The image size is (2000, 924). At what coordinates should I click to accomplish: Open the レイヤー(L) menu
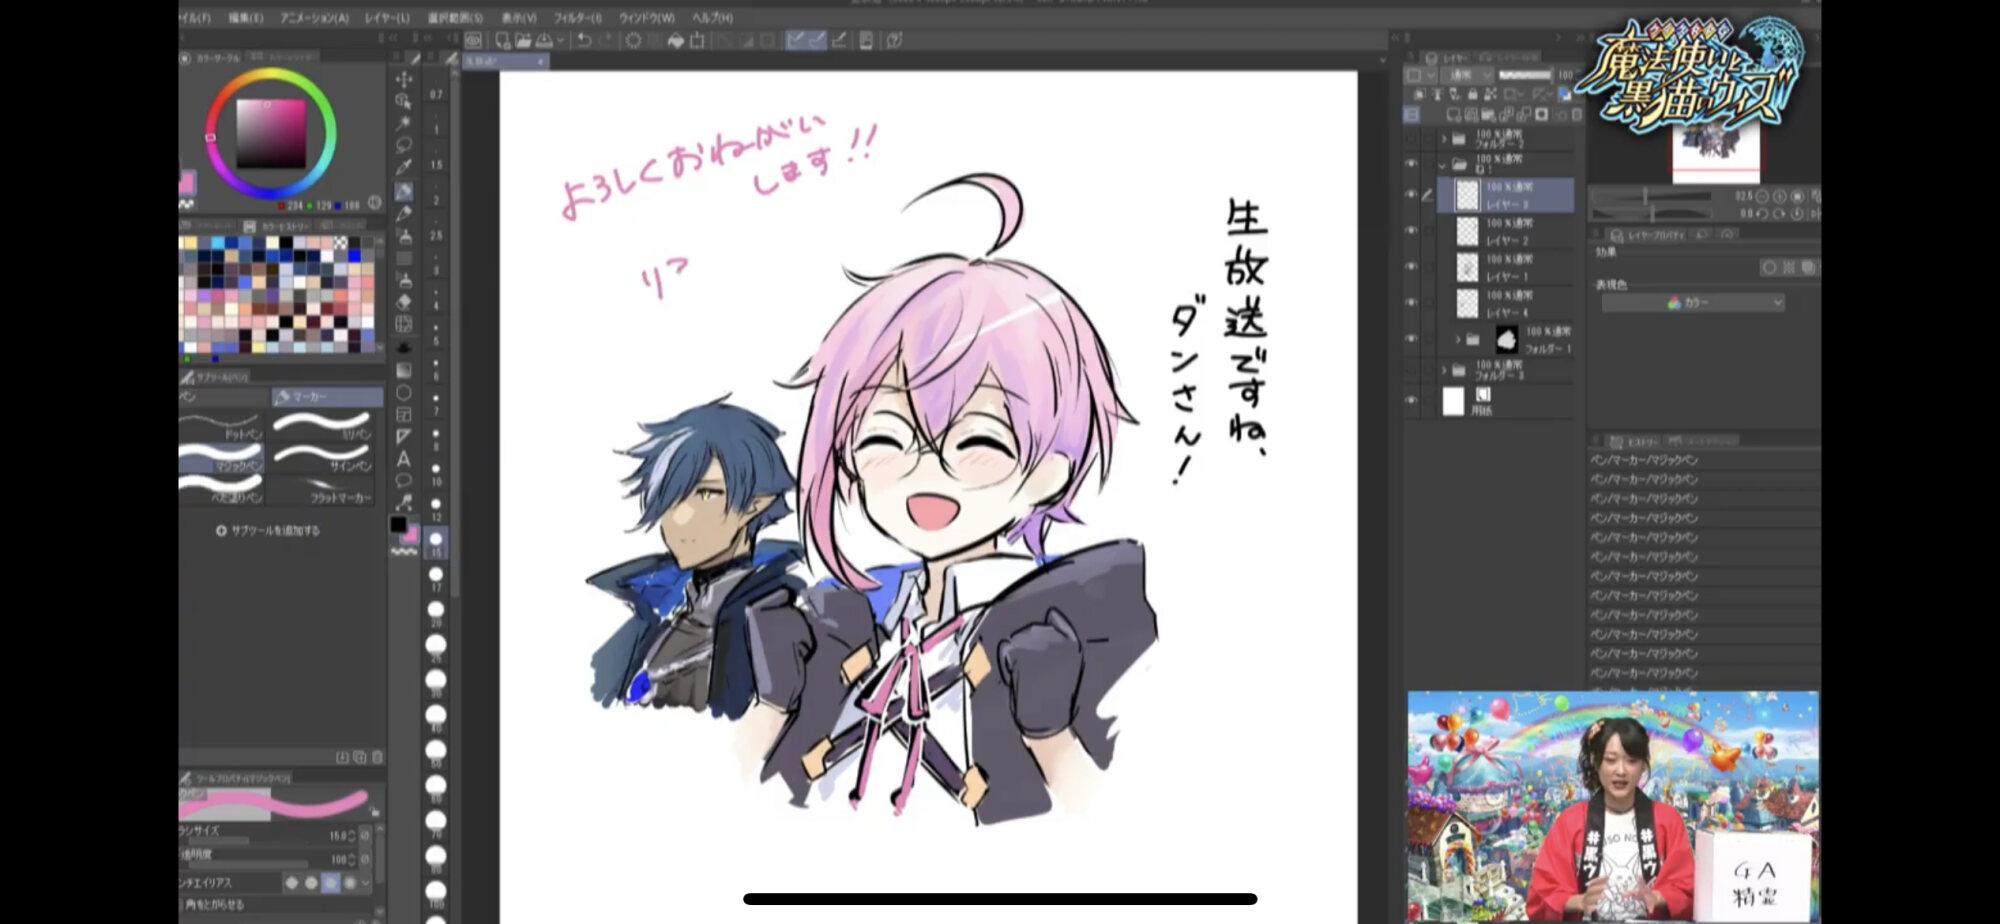(x=387, y=18)
